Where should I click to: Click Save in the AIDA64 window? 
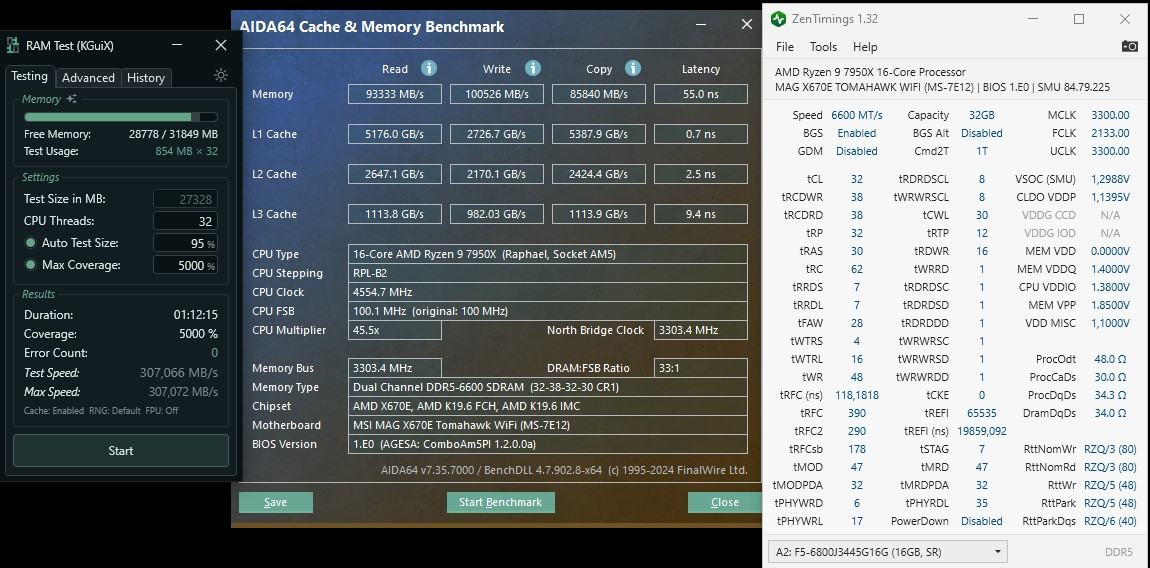click(276, 502)
